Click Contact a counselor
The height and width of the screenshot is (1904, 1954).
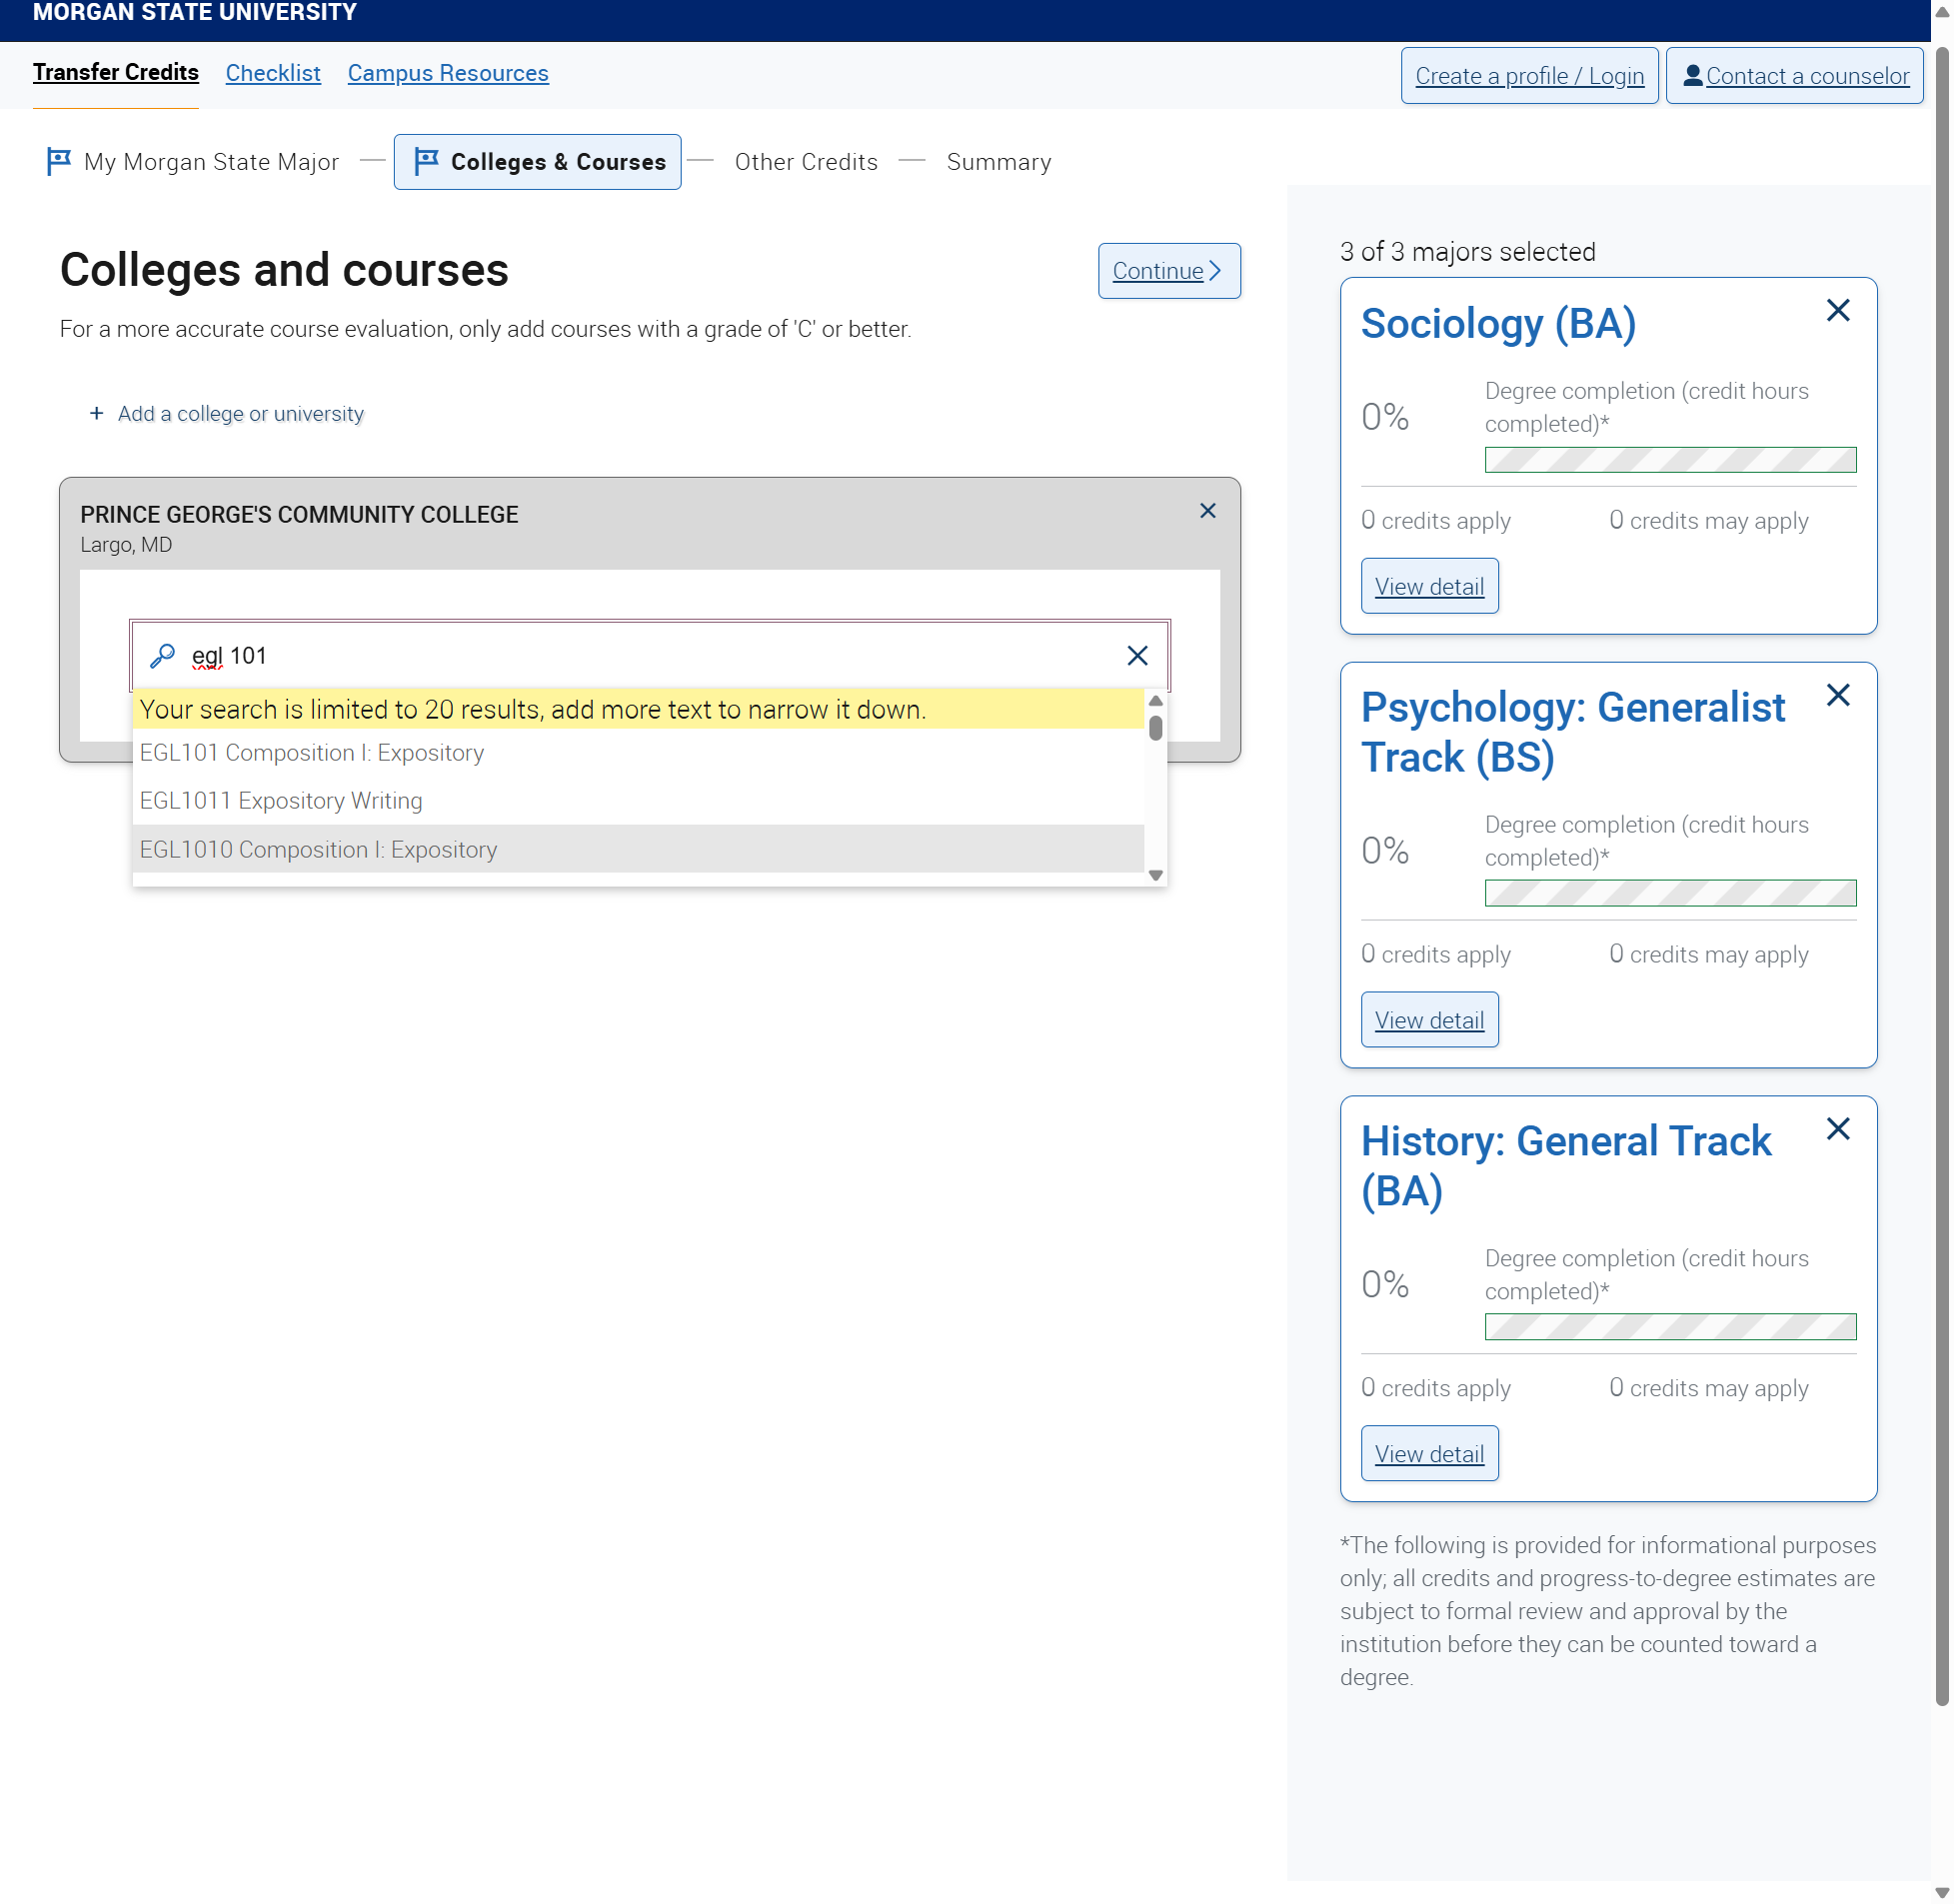[x=1794, y=75]
